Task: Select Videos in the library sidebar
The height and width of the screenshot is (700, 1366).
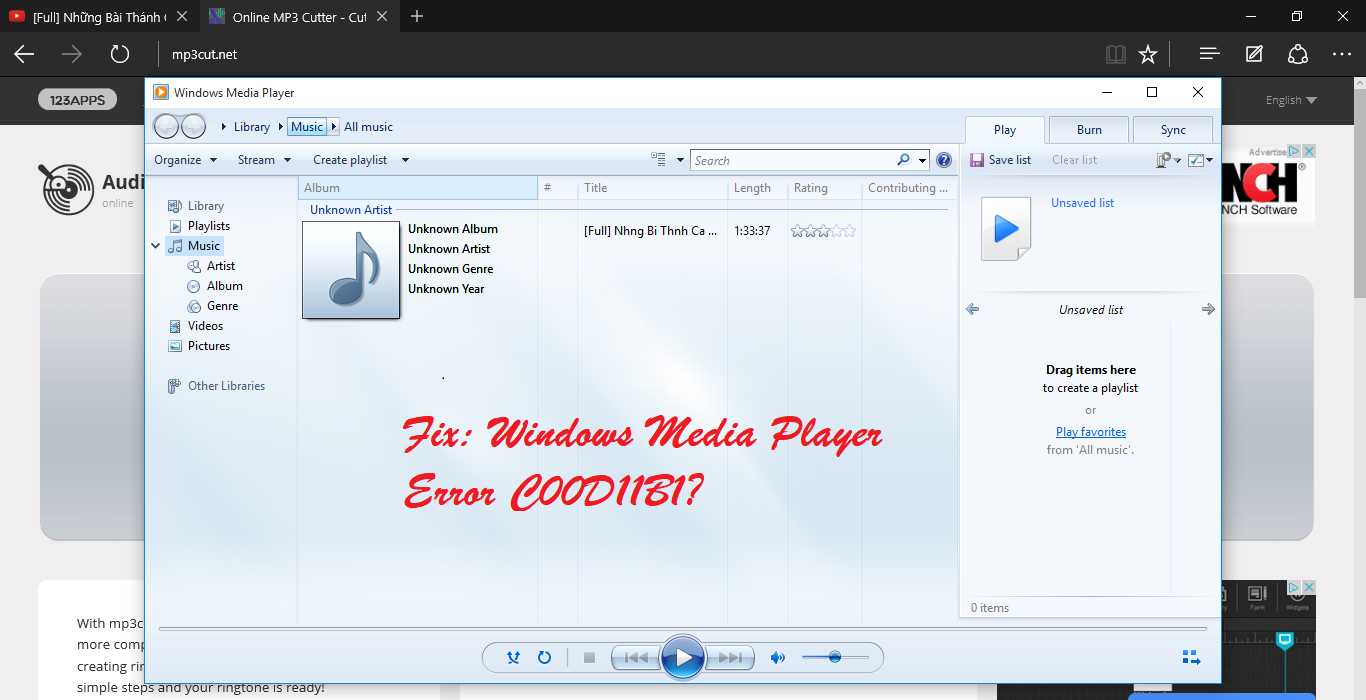Action: click(x=204, y=325)
